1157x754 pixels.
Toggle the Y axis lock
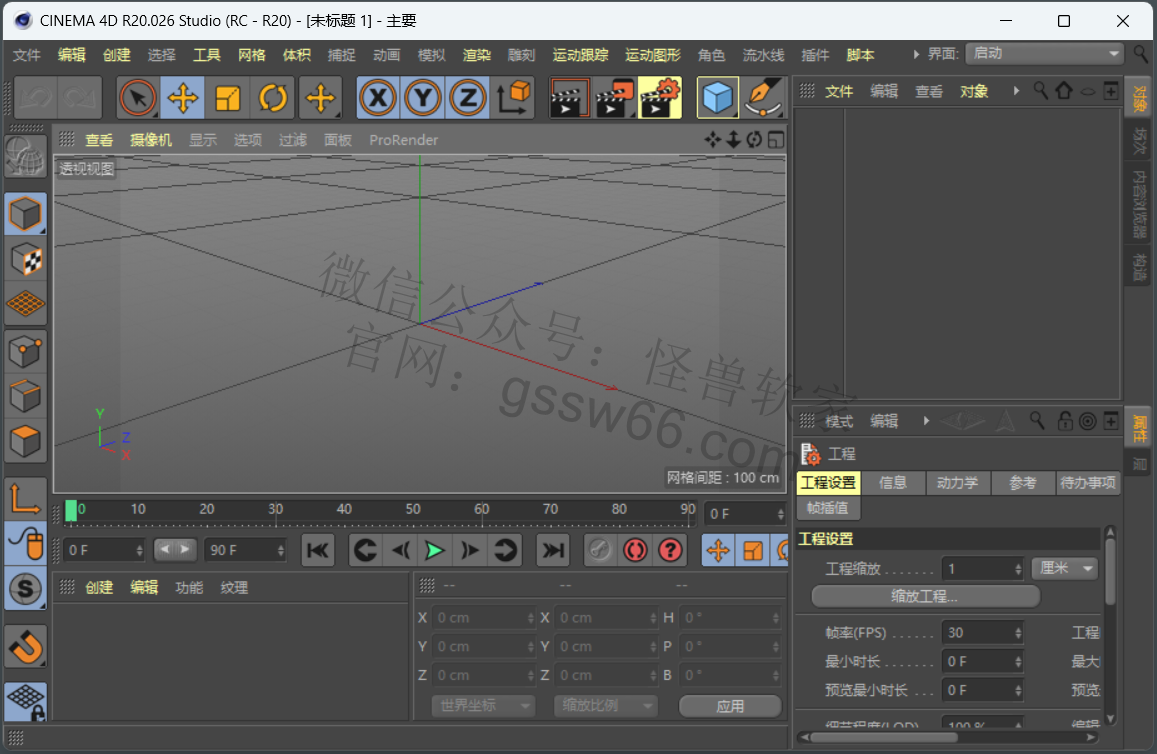coord(423,98)
